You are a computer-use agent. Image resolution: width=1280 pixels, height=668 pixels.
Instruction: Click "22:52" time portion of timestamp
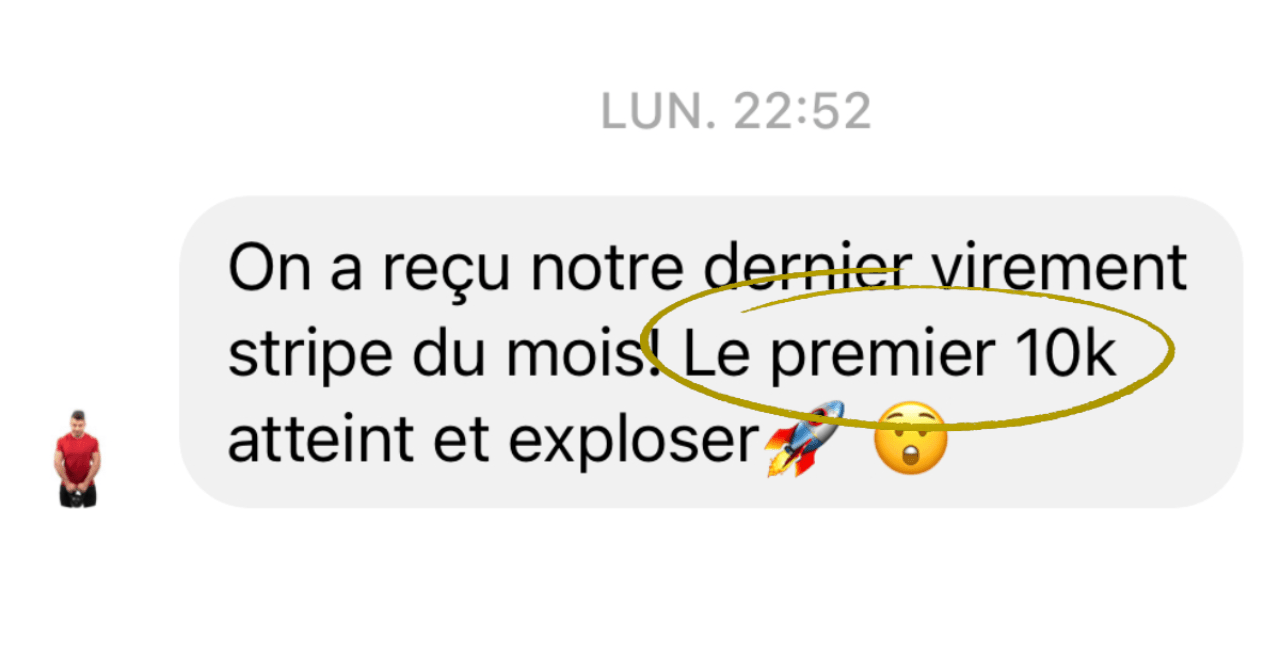[x=802, y=112]
